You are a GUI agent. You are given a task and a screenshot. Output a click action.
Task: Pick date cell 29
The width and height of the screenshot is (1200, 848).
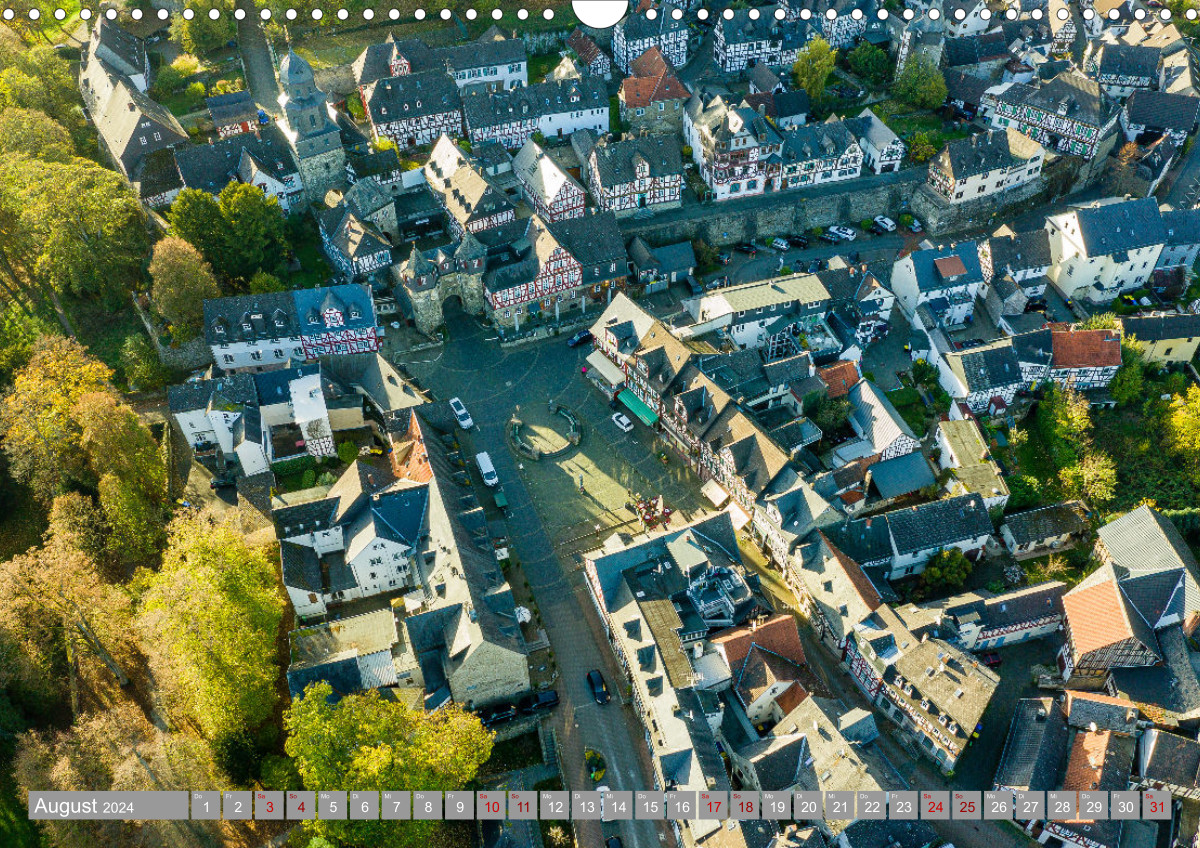click(1094, 806)
